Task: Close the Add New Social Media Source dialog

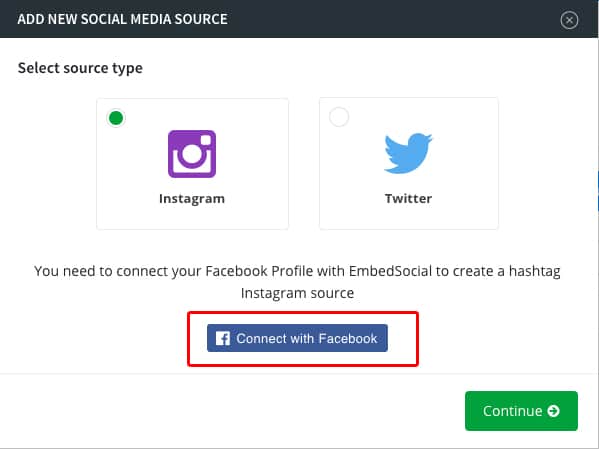Action: pyautogui.click(x=569, y=20)
